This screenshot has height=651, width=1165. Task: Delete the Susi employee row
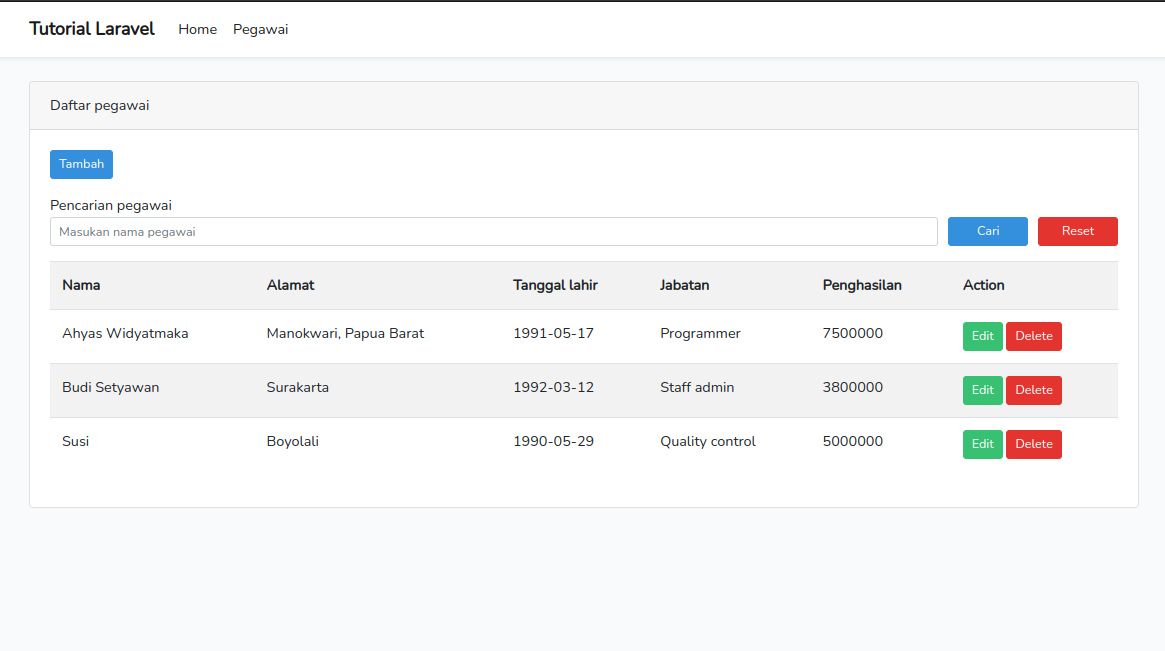[1033, 444]
